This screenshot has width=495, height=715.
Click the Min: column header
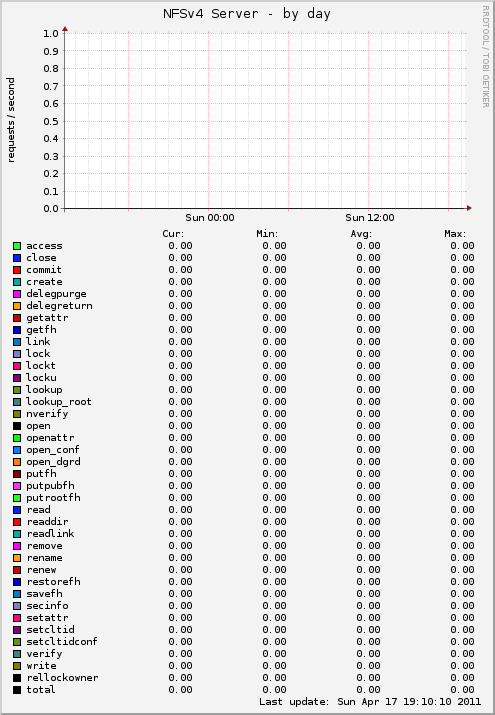(x=267, y=234)
